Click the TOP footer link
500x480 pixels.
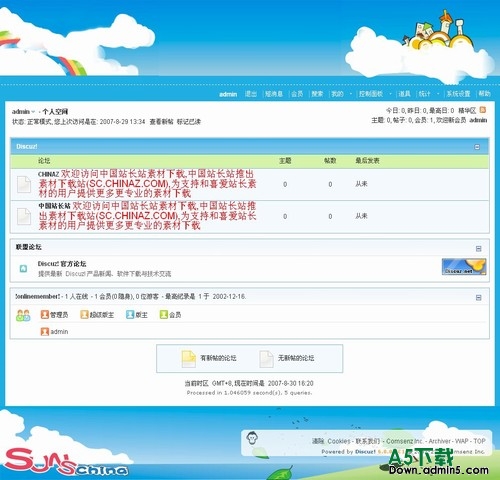479,441
